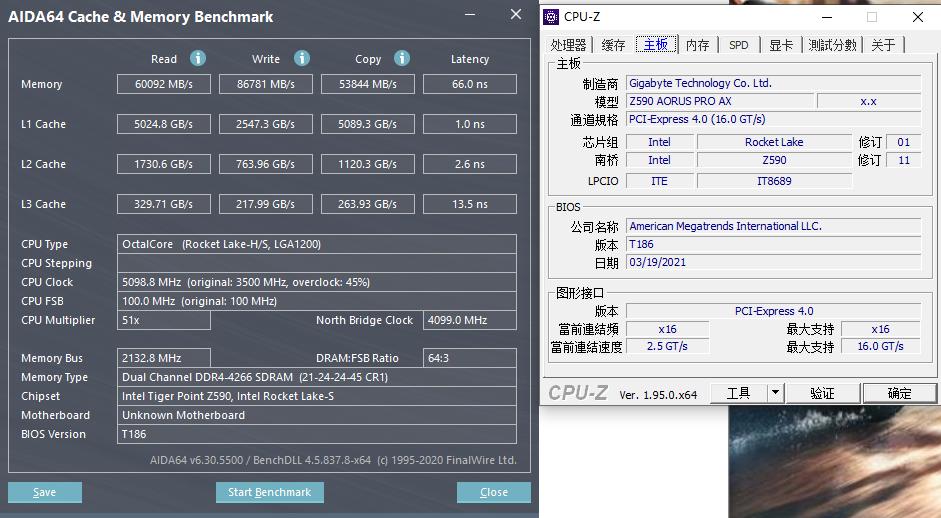Minimize the AIDA64 benchmark window
941x518 pixels.
coord(470,14)
